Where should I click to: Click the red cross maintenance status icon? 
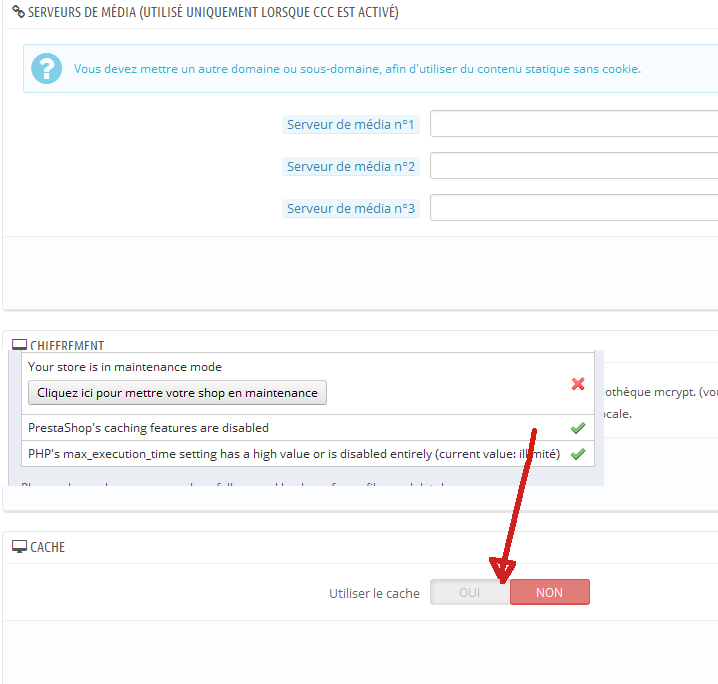coord(578,384)
